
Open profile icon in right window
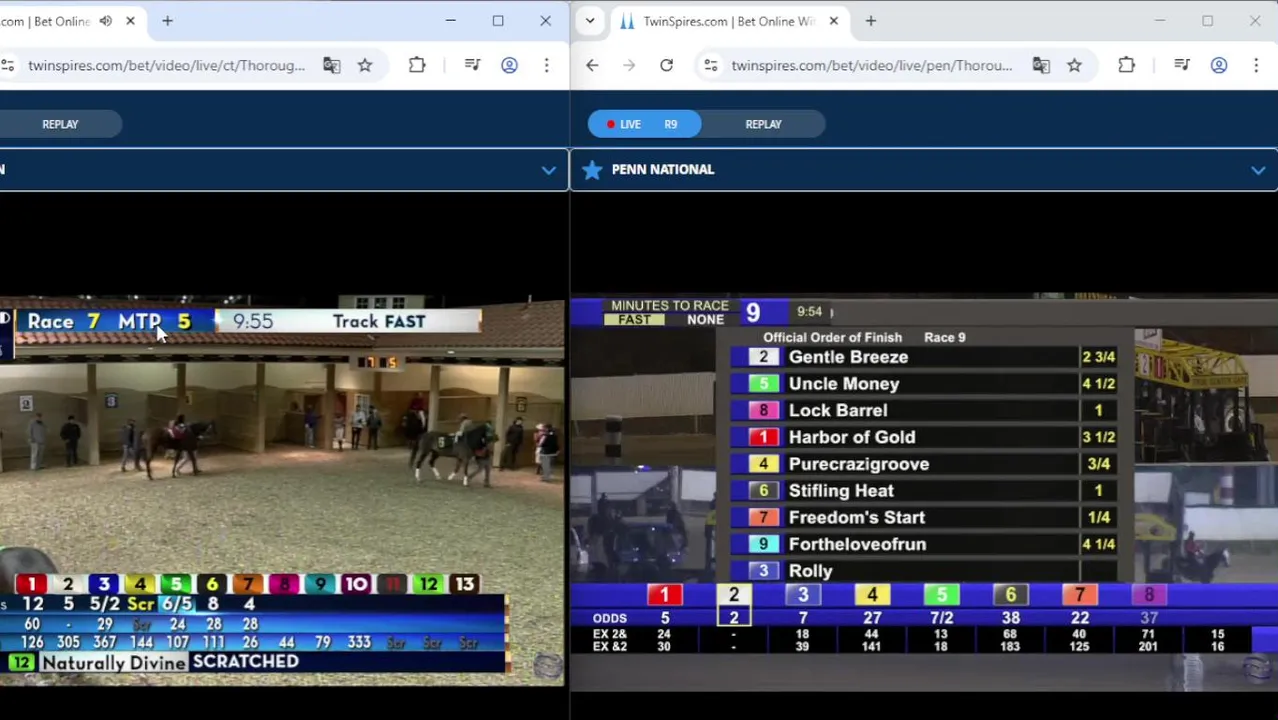(1218, 65)
